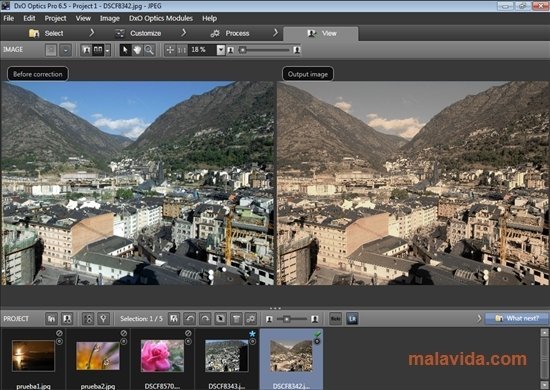Select the pink rose DSCF8570 thumbnail
Viewport: 550px width, 390px height.
pos(162,356)
